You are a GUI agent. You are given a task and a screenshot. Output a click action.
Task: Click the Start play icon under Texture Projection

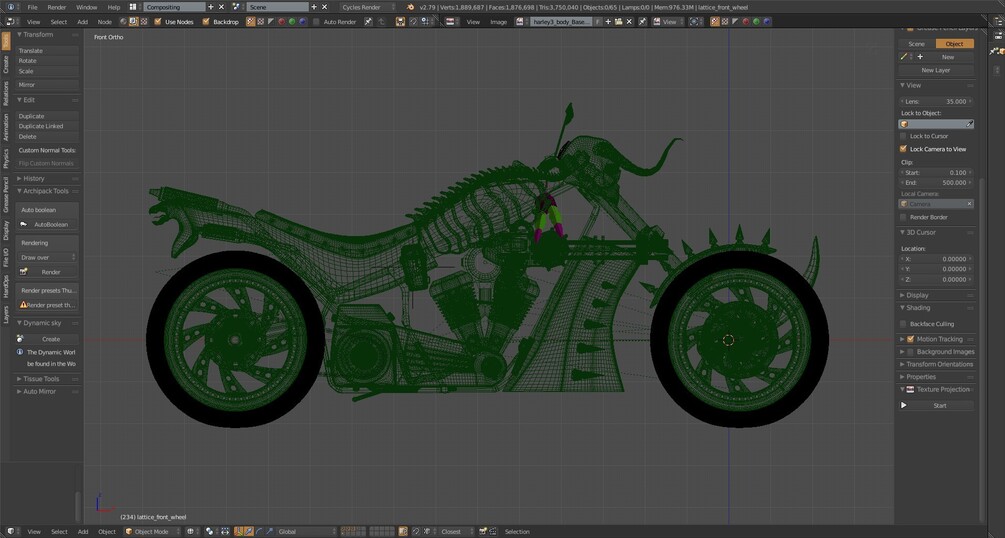click(x=904, y=405)
